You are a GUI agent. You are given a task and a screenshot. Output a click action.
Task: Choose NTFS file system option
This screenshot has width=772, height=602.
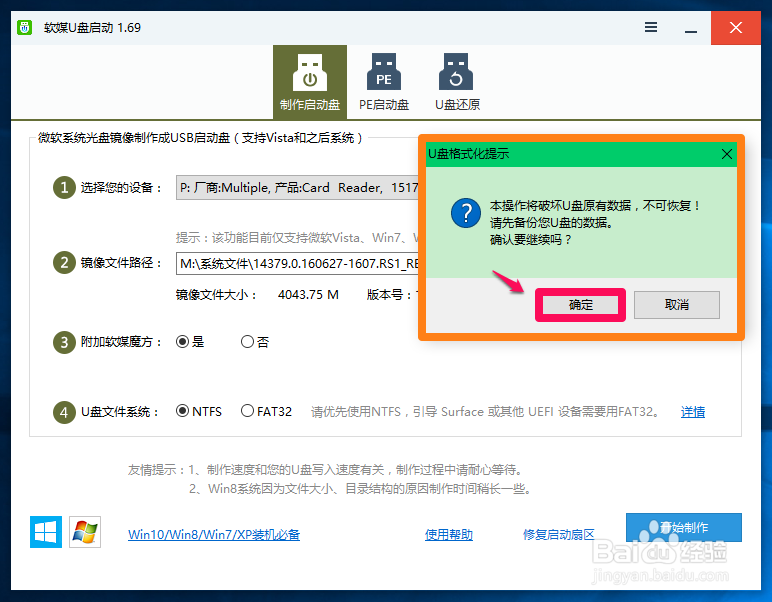pos(199,411)
